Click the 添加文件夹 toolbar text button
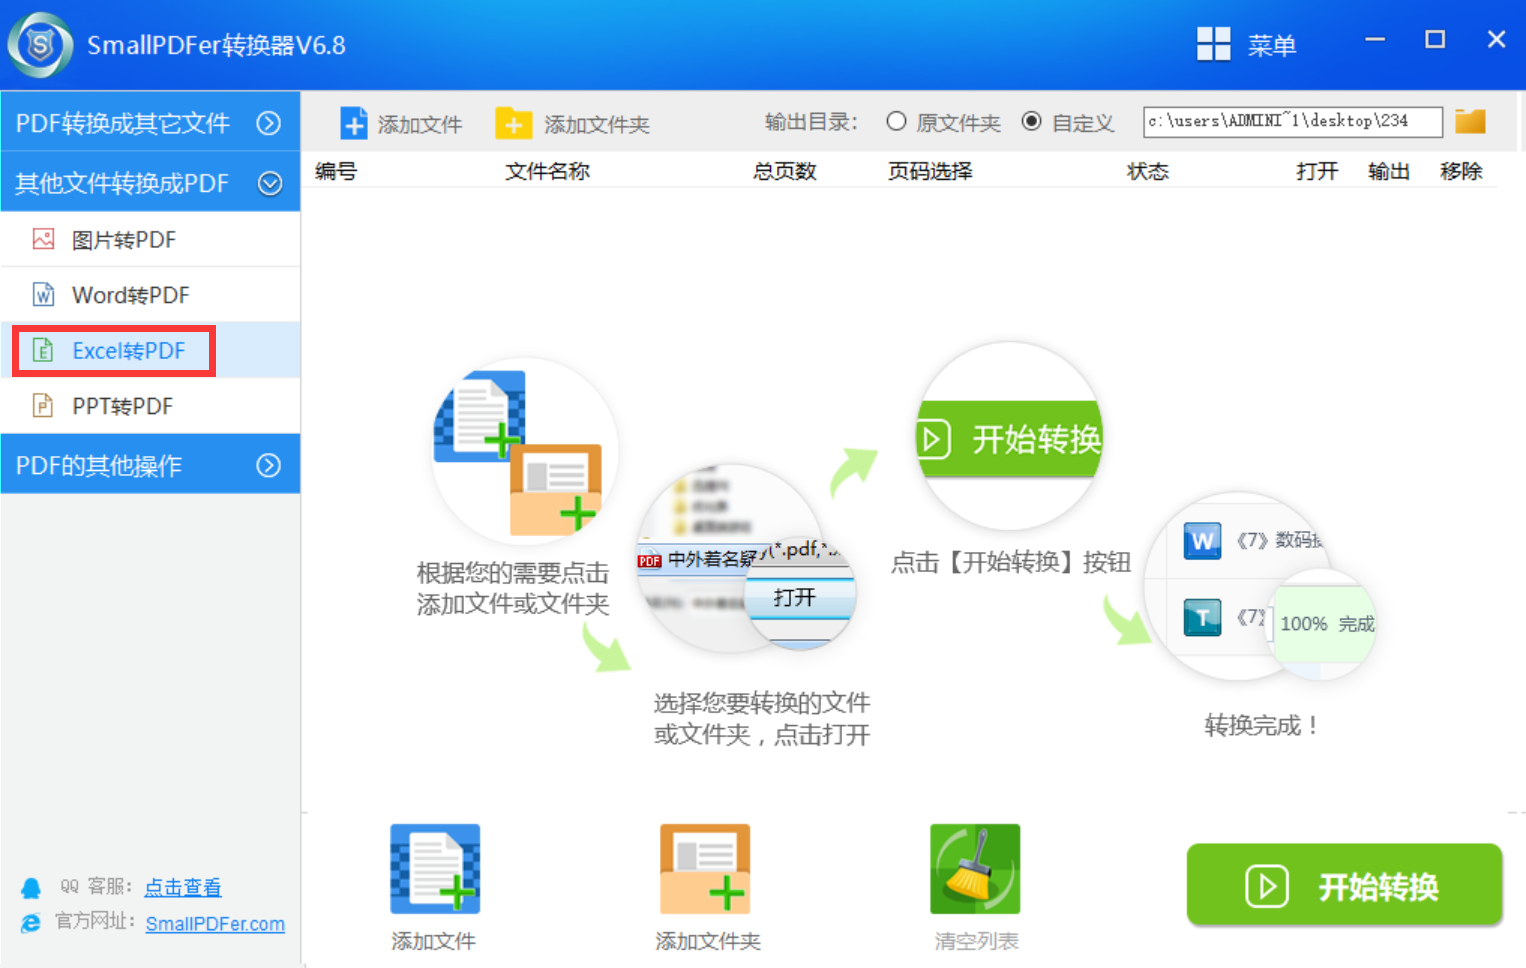The height and width of the screenshot is (968, 1526). click(597, 124)
